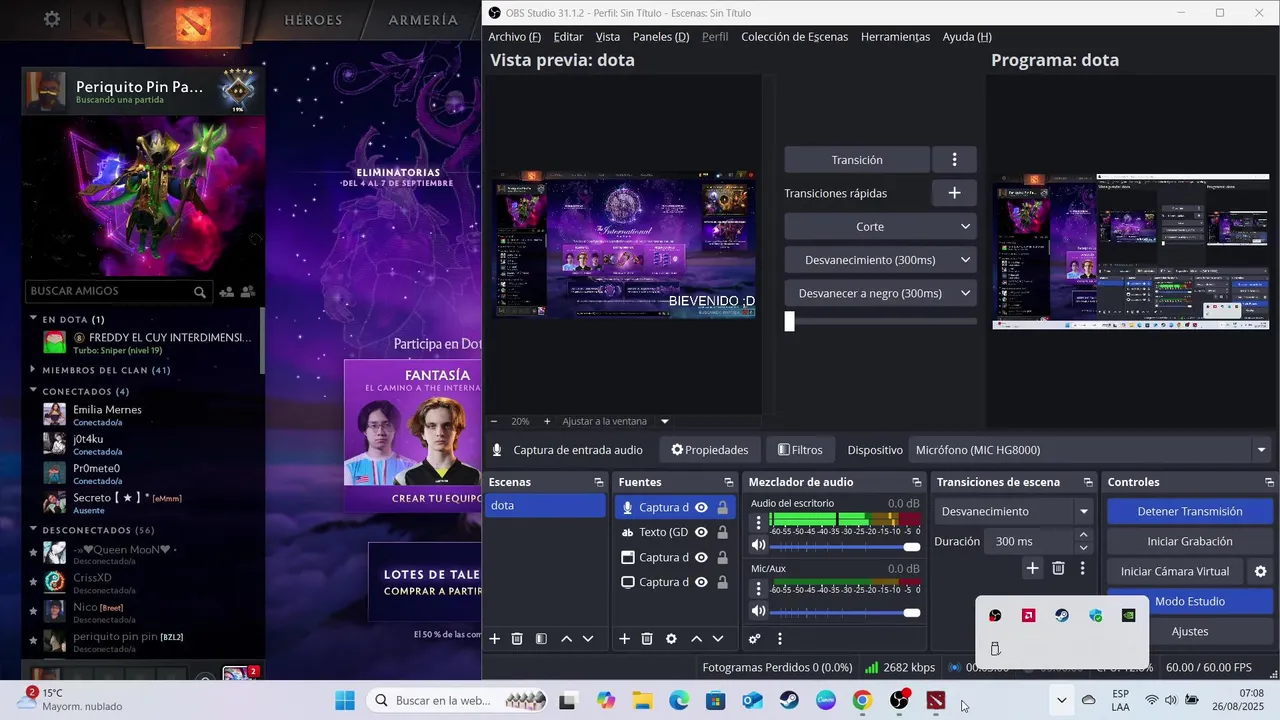Lock the display capture source
Image resolution: width=1280 pixels, height=720 pixels.
[722, 582]
